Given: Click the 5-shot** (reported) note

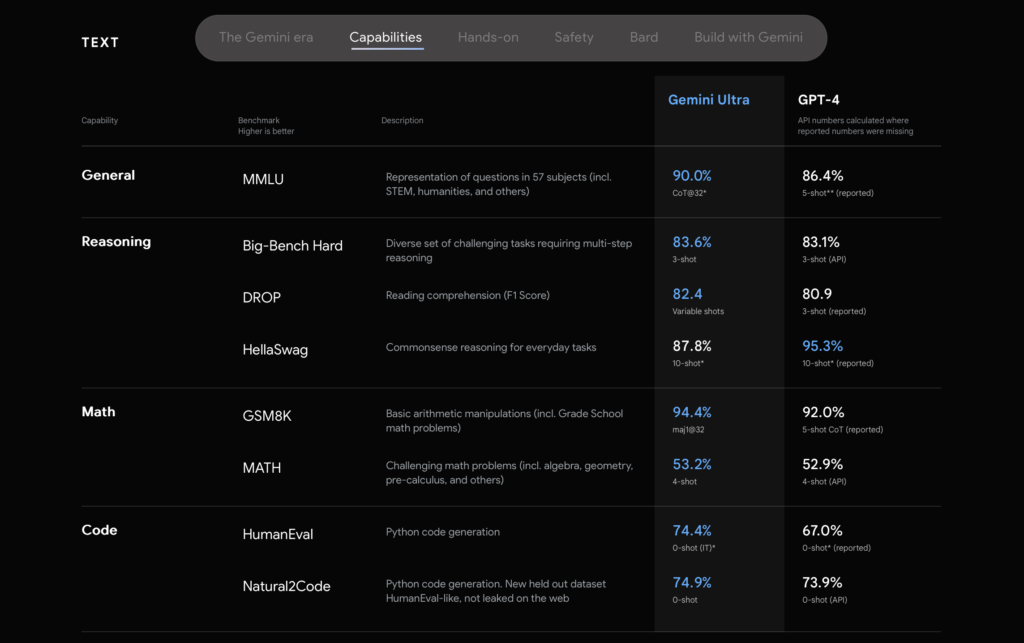Looking at the screenshot, I should (x=838, y=193).
